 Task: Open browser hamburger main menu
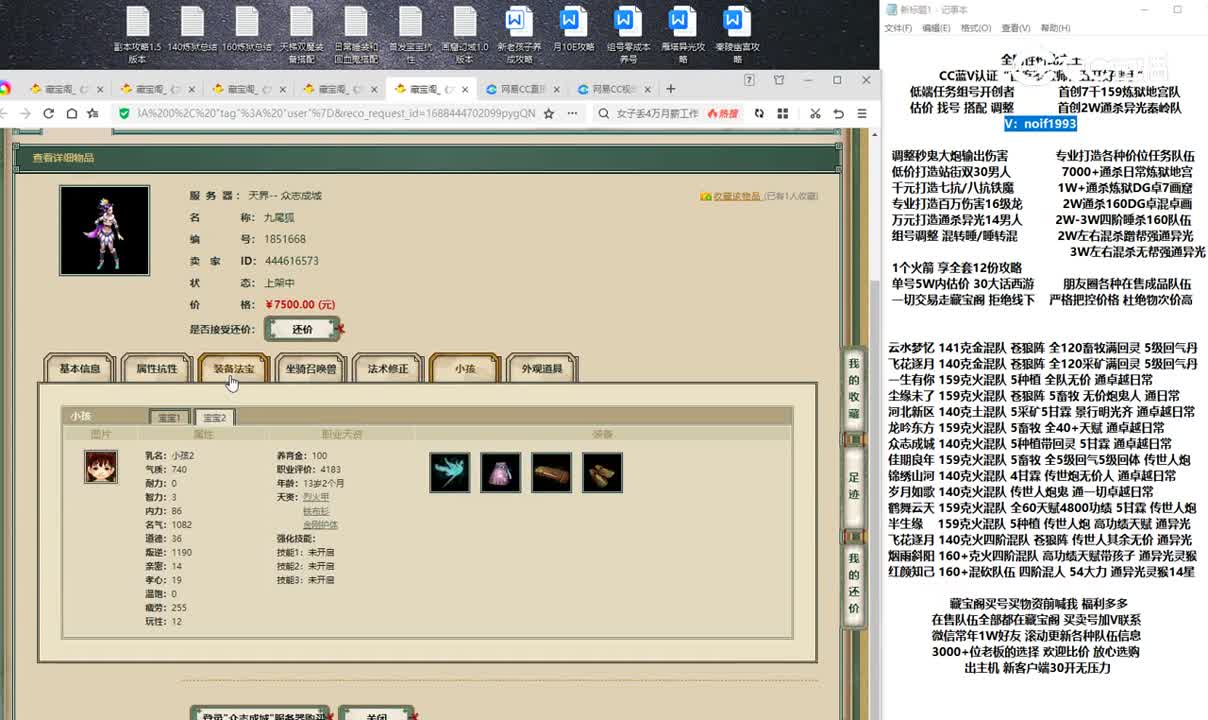[x=861, y=114]
